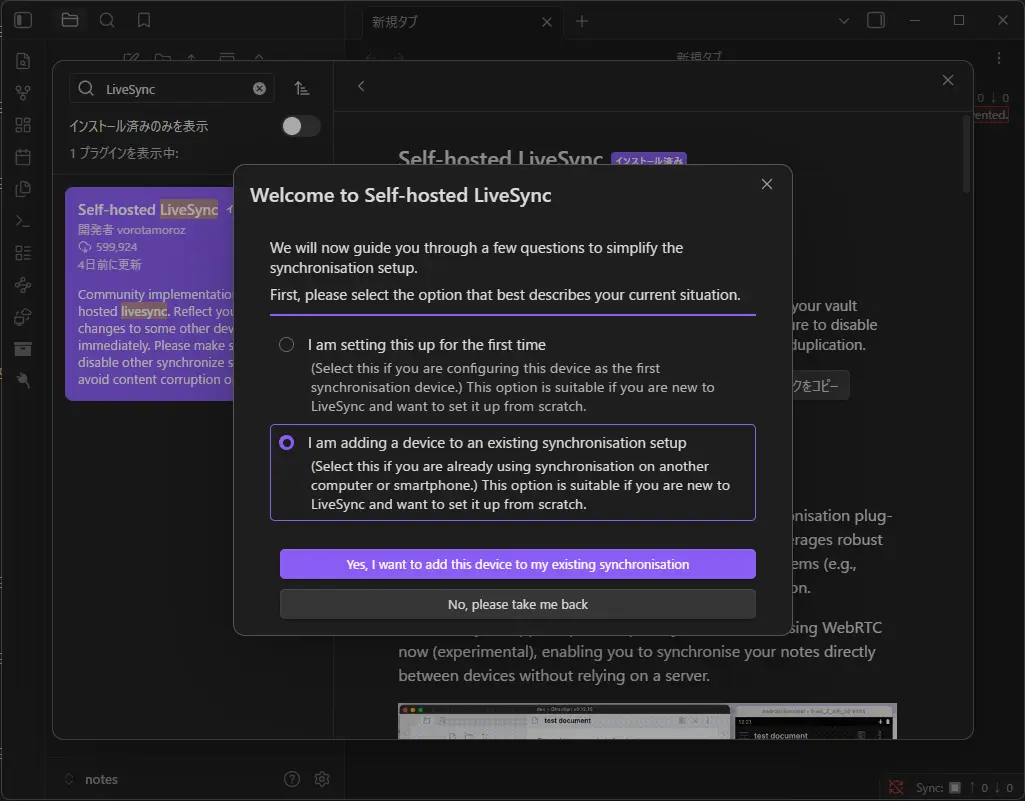Image resolution: width=1025 pixels, height=801 pixels.
Task: Click the Sync stop square in the status bar
Action: (x=955, y=787)
